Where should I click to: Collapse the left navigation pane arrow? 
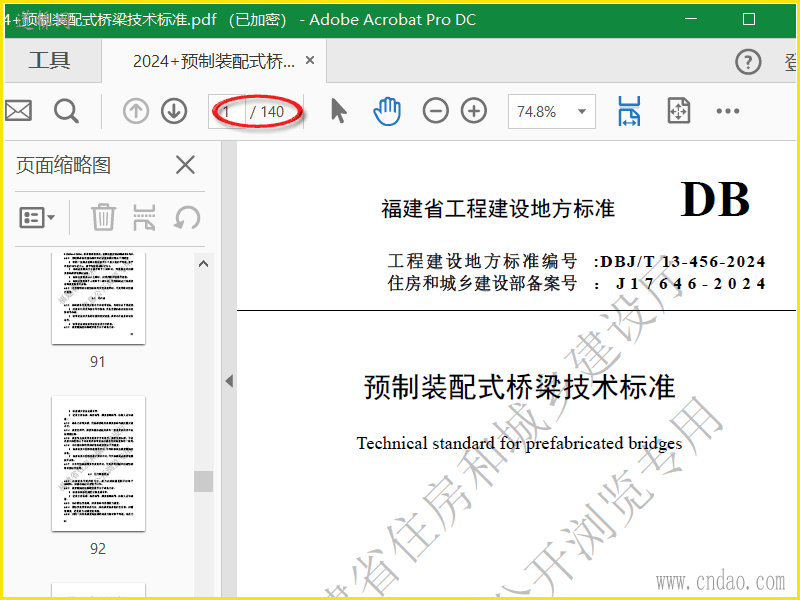pos(229,381)
